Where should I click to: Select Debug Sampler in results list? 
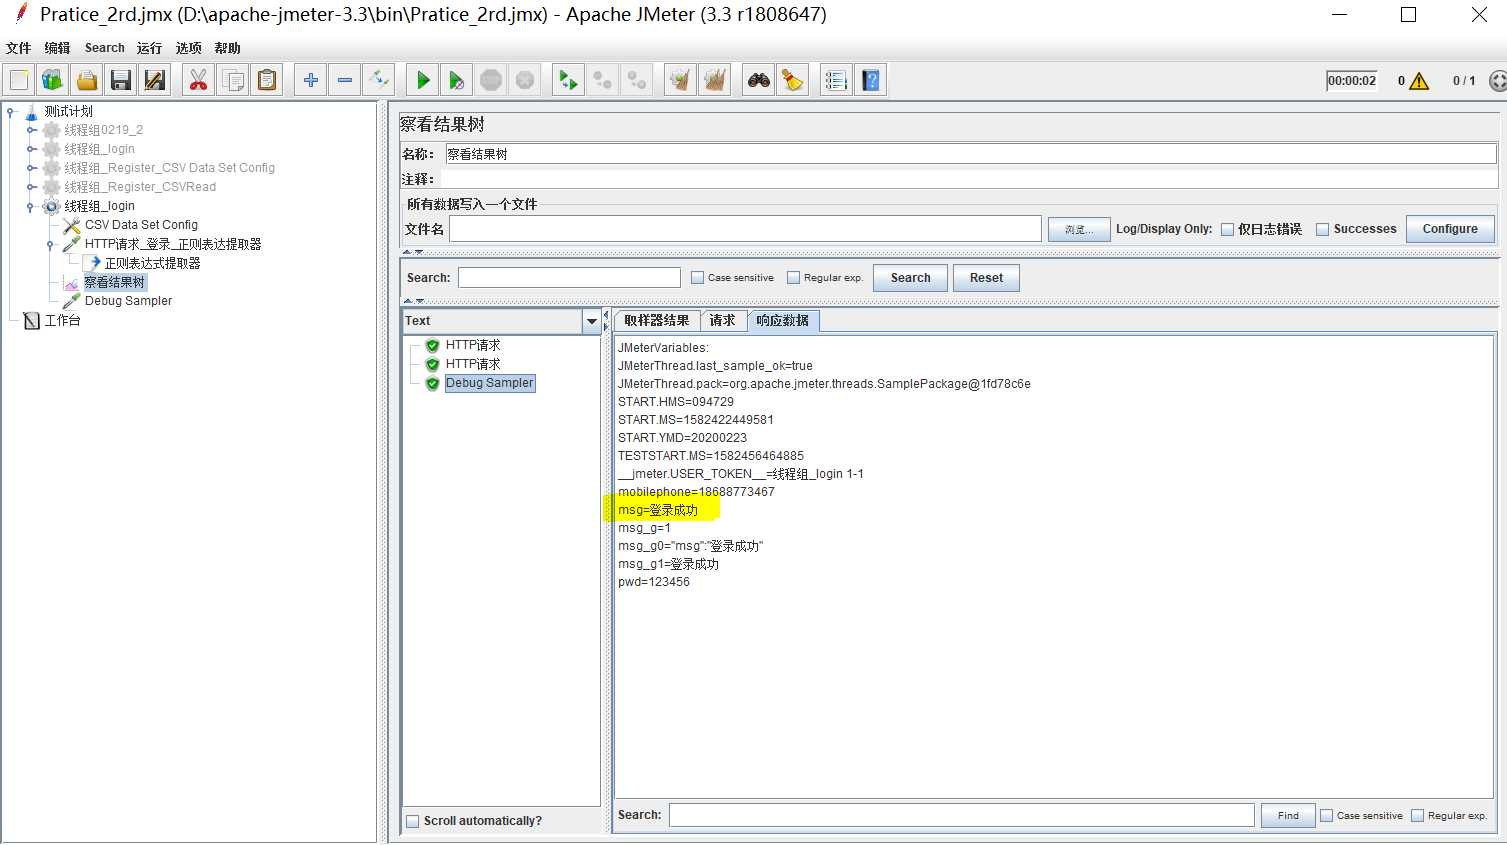tap(489, 383)
